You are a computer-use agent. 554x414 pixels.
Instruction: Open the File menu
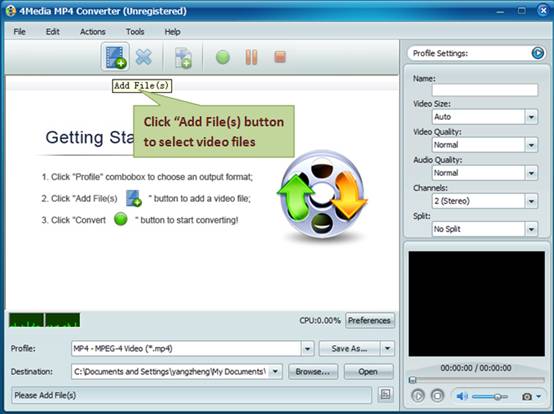(x=19, y=32)
